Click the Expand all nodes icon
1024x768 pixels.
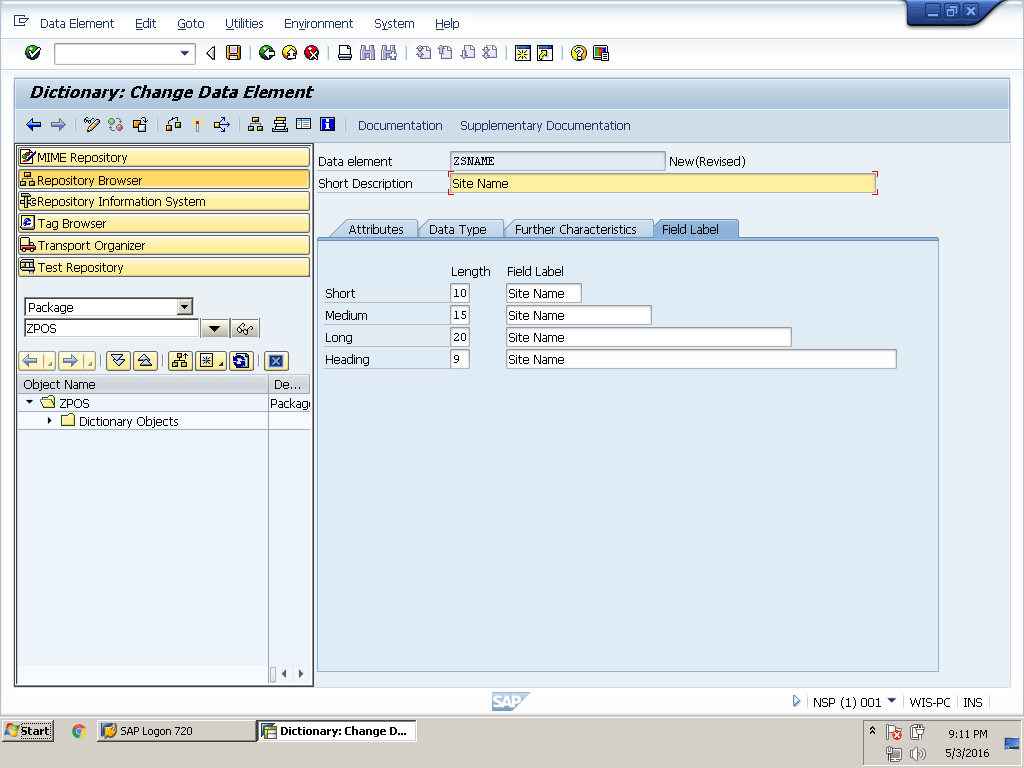(117, 361)
